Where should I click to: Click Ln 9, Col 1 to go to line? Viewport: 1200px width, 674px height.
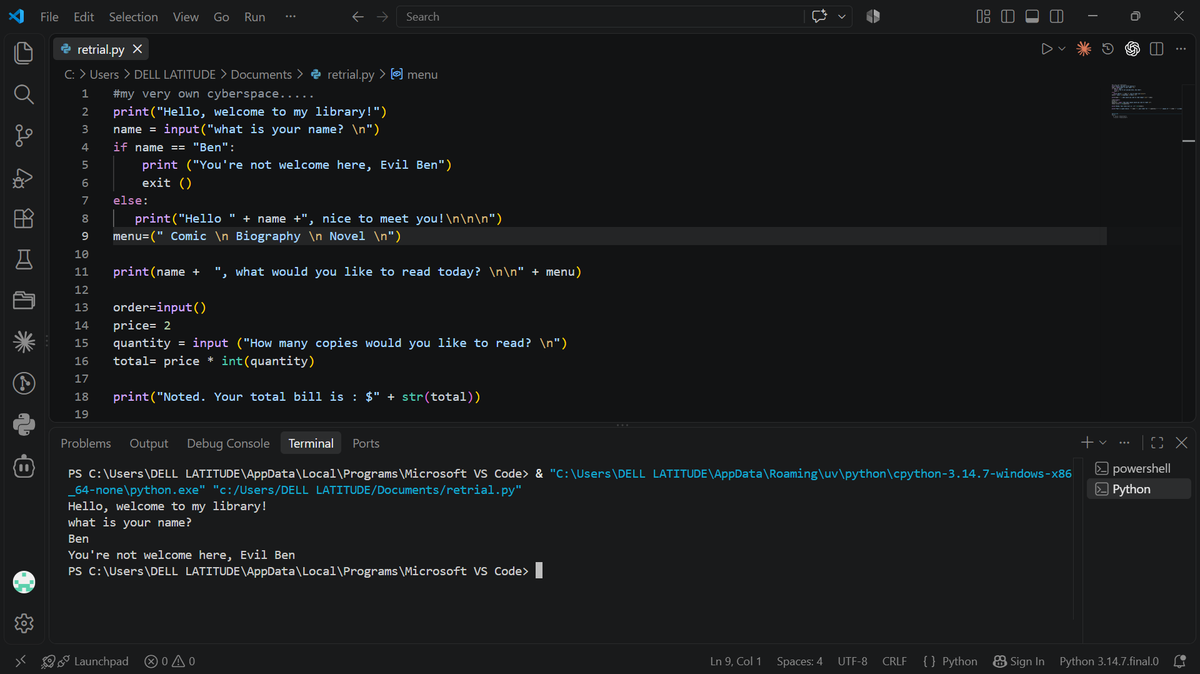pos(735,661)
